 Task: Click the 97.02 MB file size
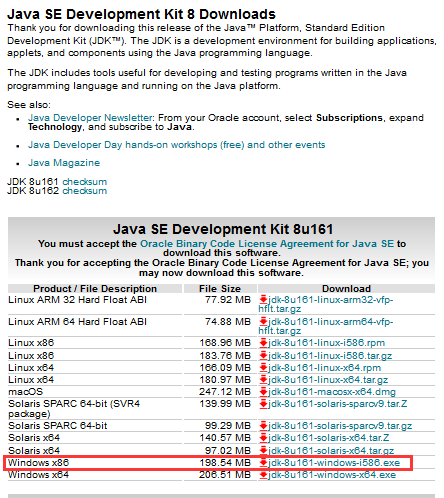(228, 451)
